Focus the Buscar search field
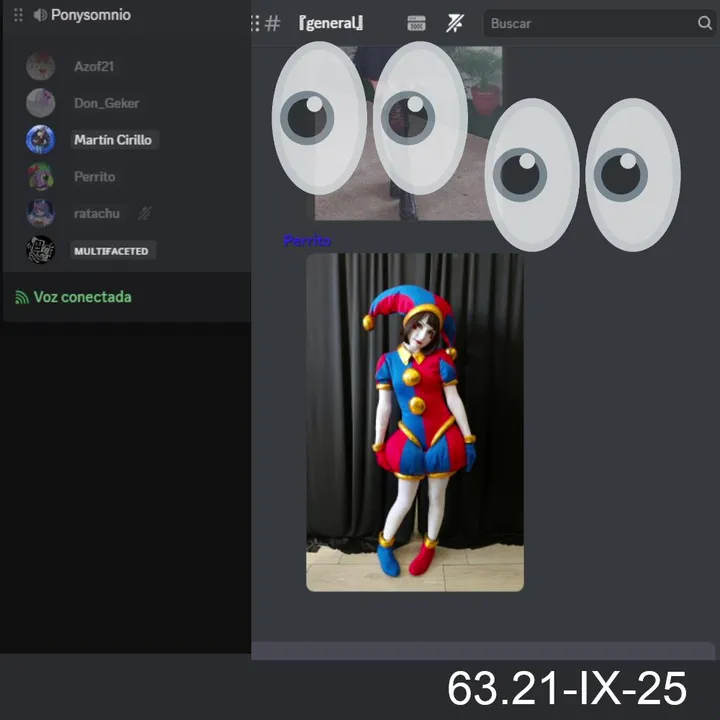Screen dimensions: 720x720 pyautogui.click(x=599, y=23)
